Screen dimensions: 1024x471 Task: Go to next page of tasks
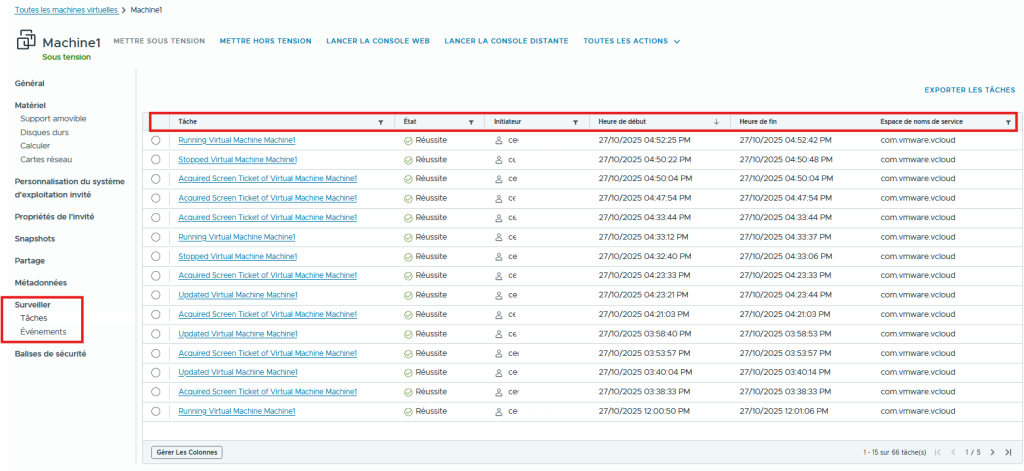tap(992, 452)
